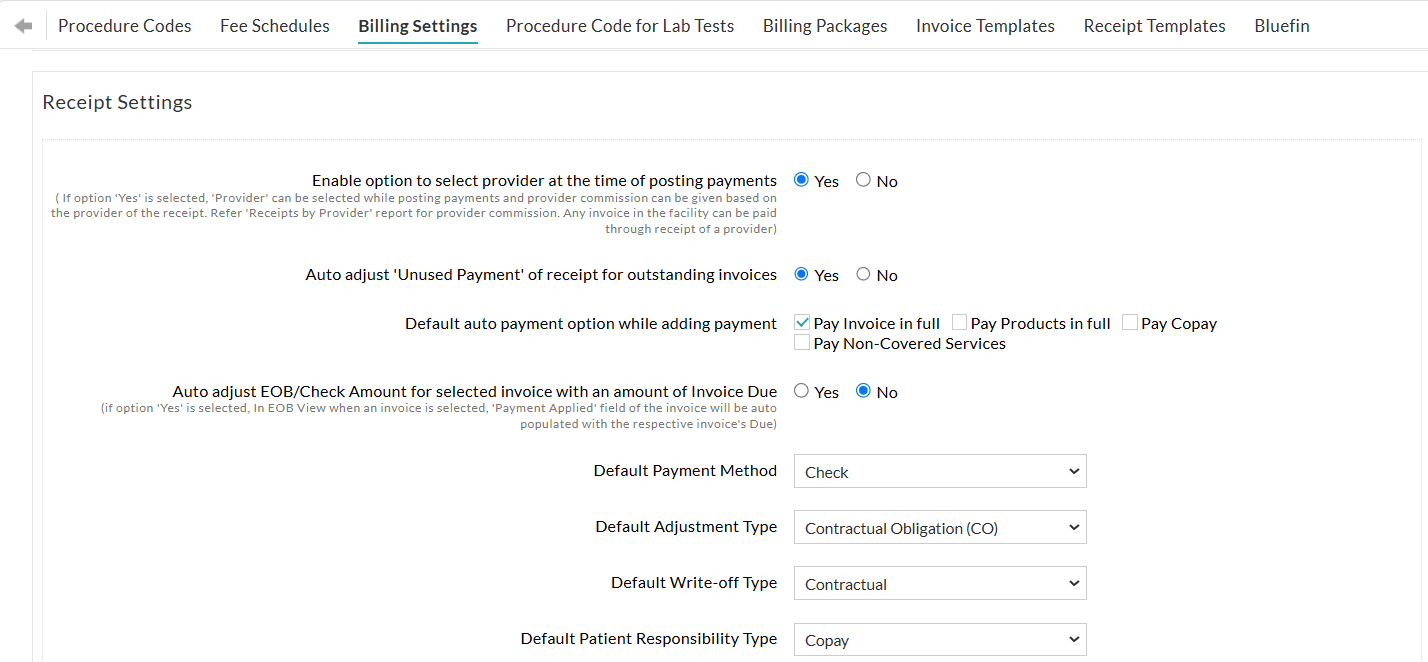This screenshot has width=1428, height=662.
Task: Check the Pay Copay option
Action: 1130,322
